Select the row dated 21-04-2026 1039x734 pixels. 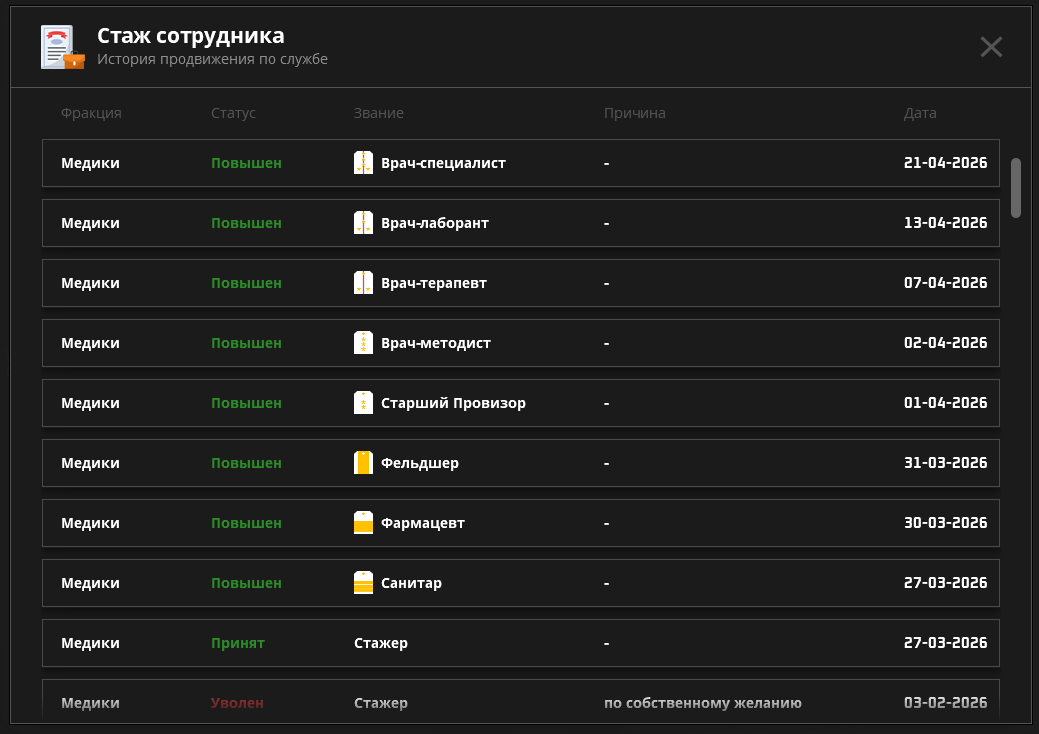click(x=520, y=163)
